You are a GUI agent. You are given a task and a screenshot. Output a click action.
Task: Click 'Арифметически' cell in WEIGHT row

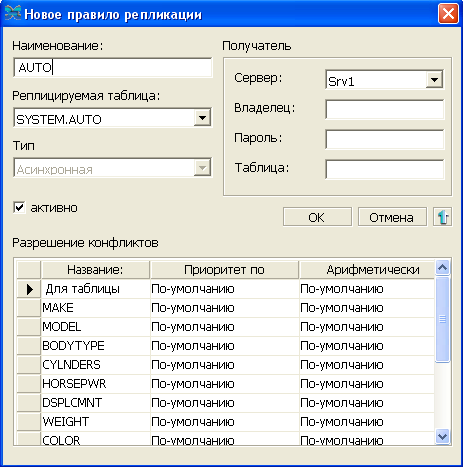coord(367,422)
